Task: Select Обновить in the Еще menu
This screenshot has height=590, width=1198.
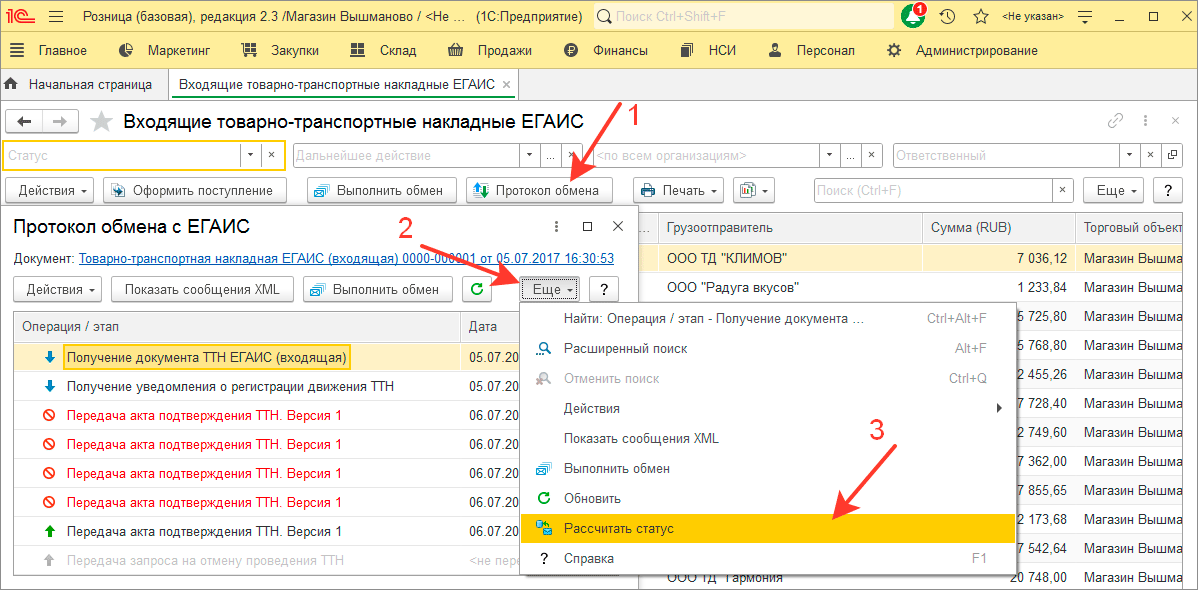Action: click(768, 498)
